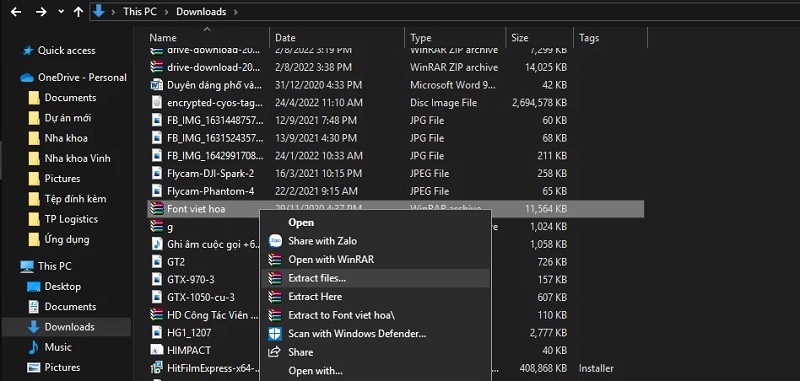
Task: Click the Downloads arrow icon in sidebar
Action: [34, 327]
